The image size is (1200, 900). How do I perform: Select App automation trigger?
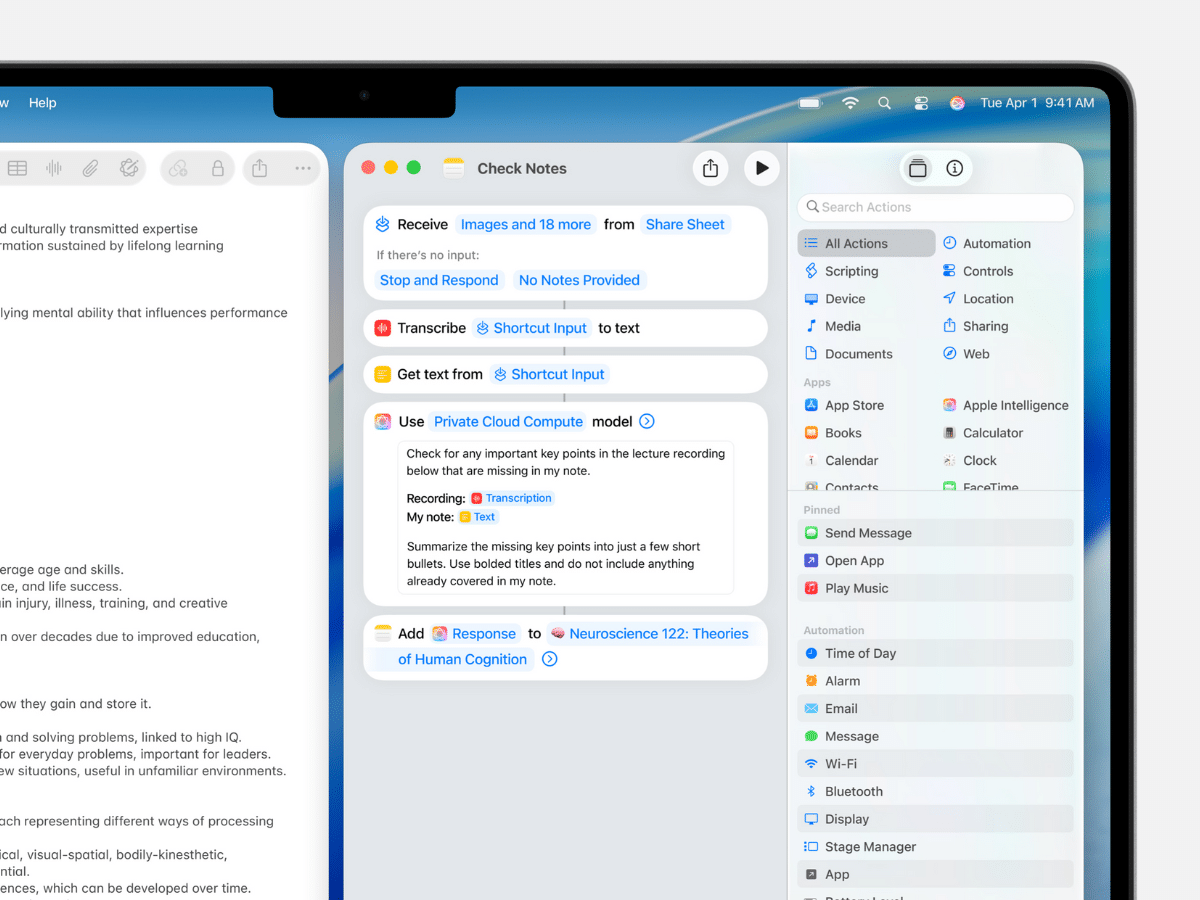tap(935, 874)
